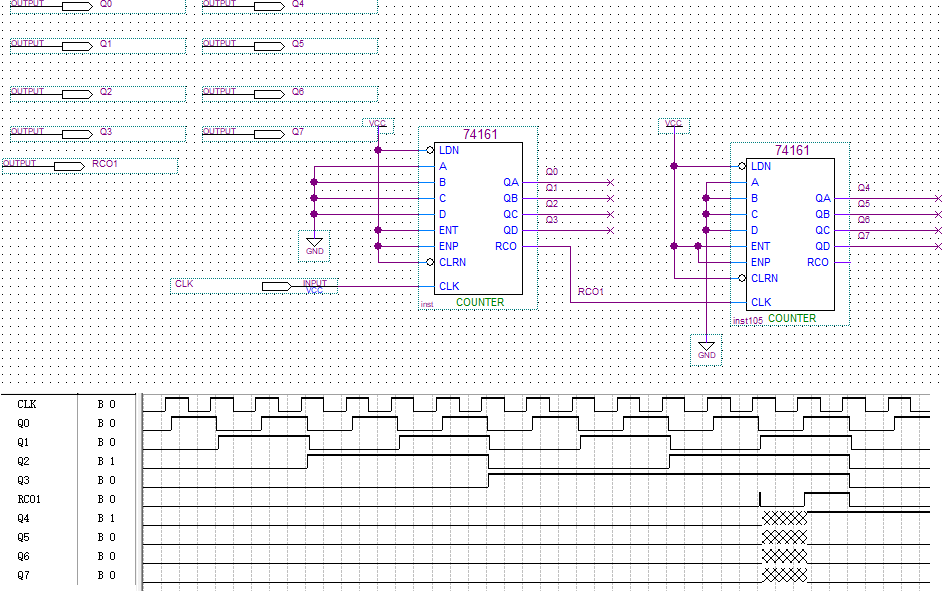
Task: Select the Q4 output pin symbol
Action: tap(290, 7)
